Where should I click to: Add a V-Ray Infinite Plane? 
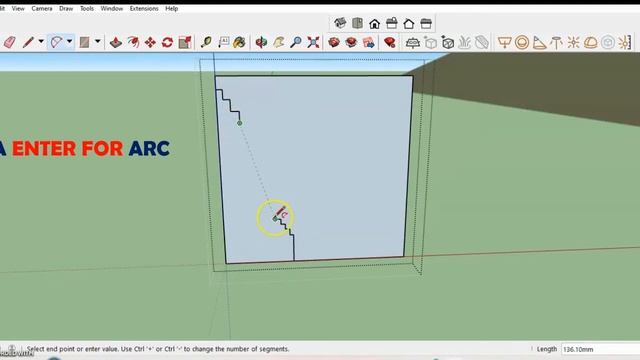pos(413,42)
